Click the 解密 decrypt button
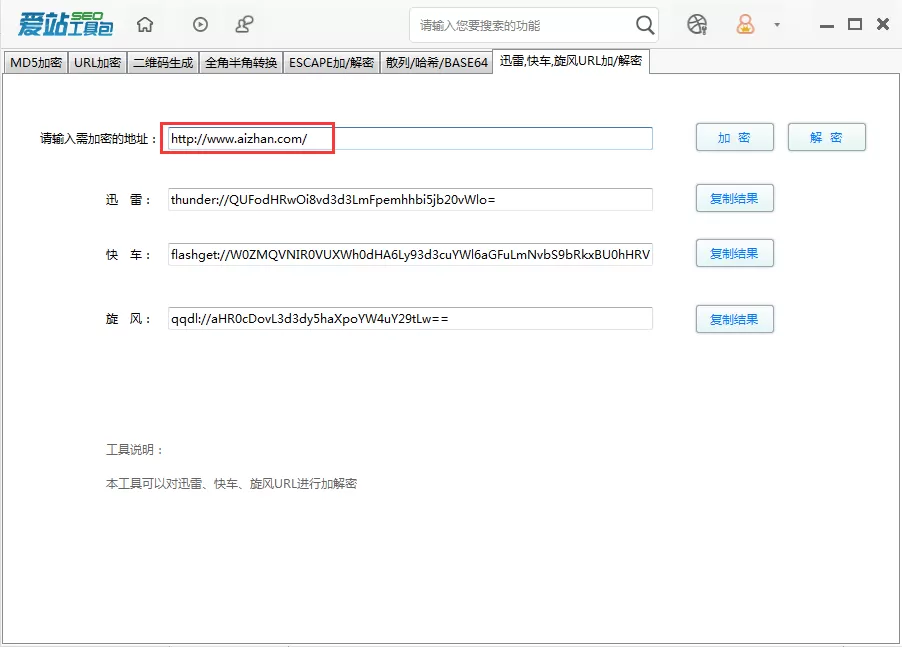902x647 pixels. pos(827,137)
